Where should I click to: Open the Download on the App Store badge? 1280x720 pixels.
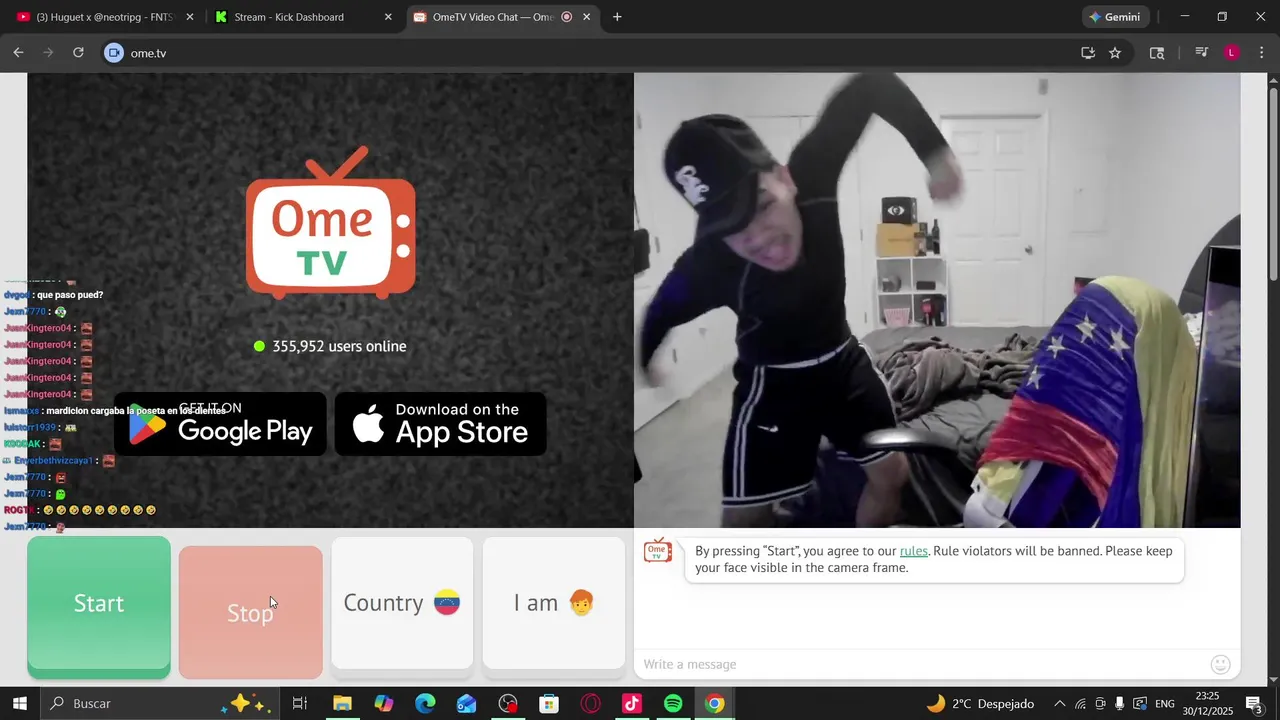(x=441, y=424)
